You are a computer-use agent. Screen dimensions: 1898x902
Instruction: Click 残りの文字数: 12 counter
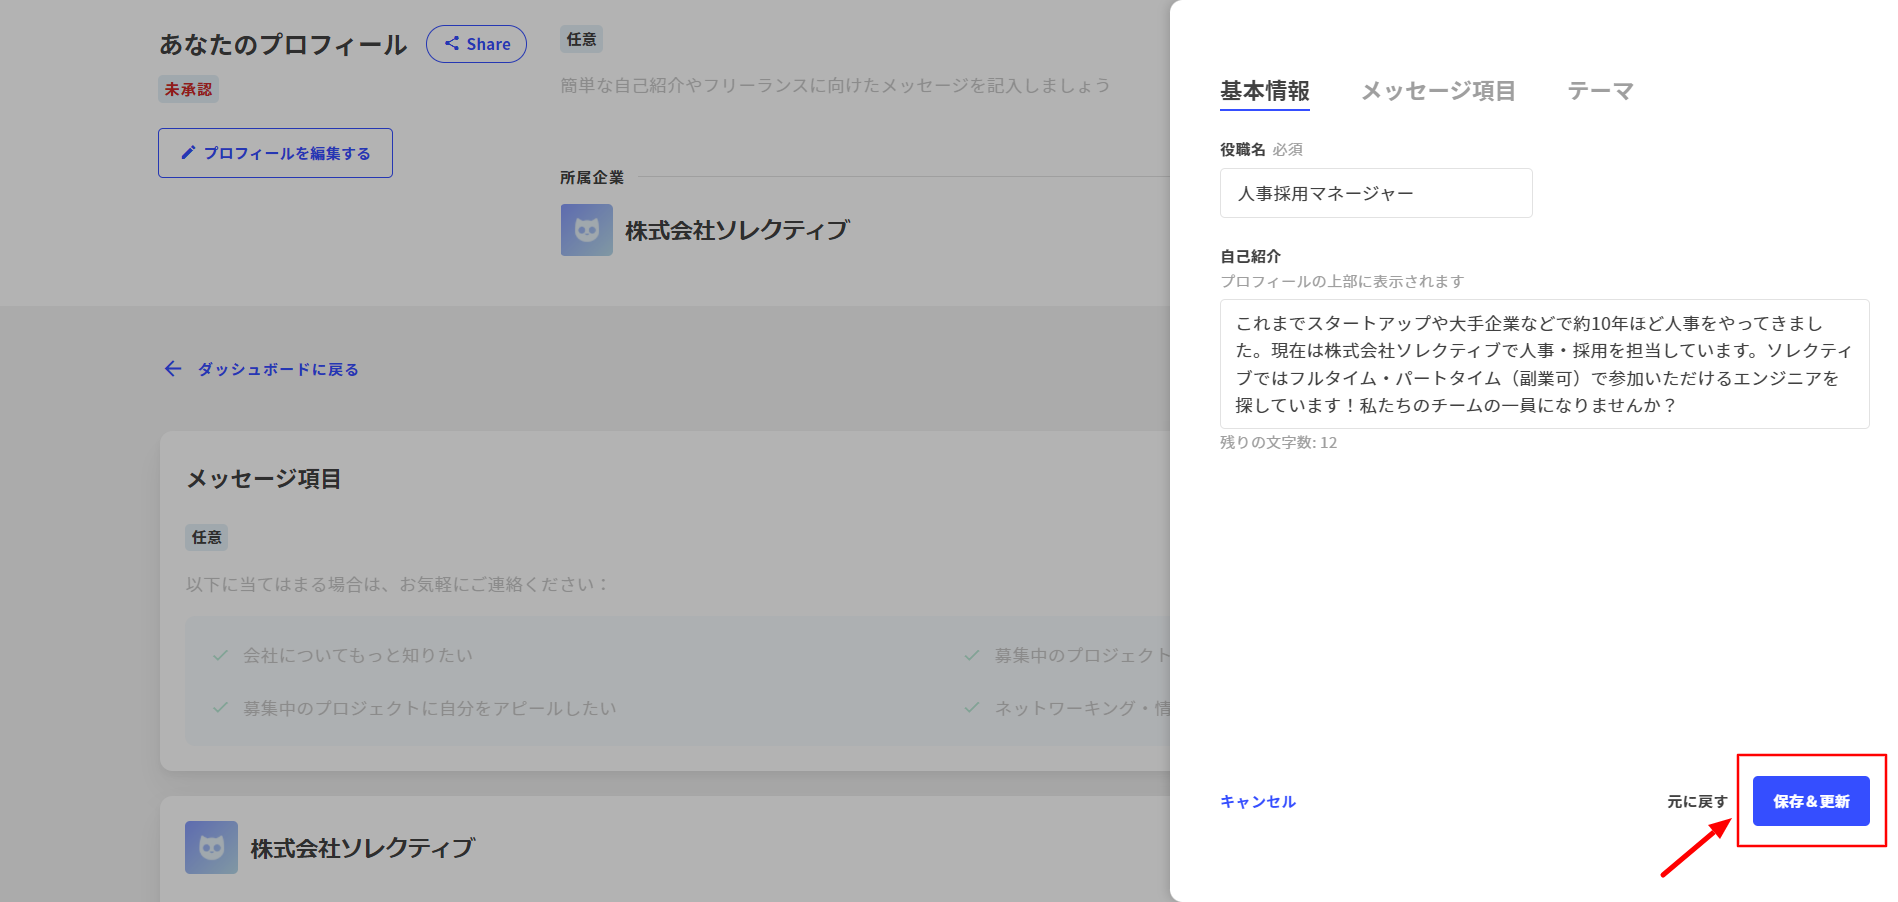point(1278,442)
